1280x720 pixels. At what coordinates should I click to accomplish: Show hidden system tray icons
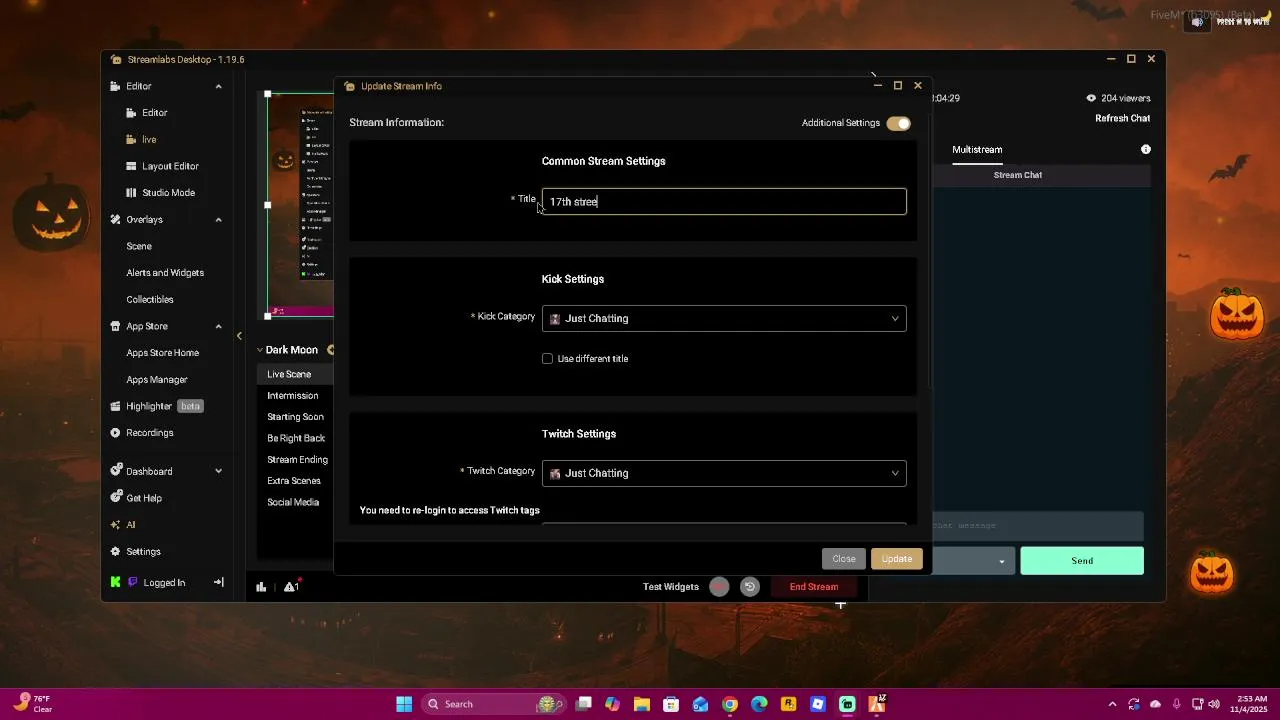click(x=1112, y=704)
